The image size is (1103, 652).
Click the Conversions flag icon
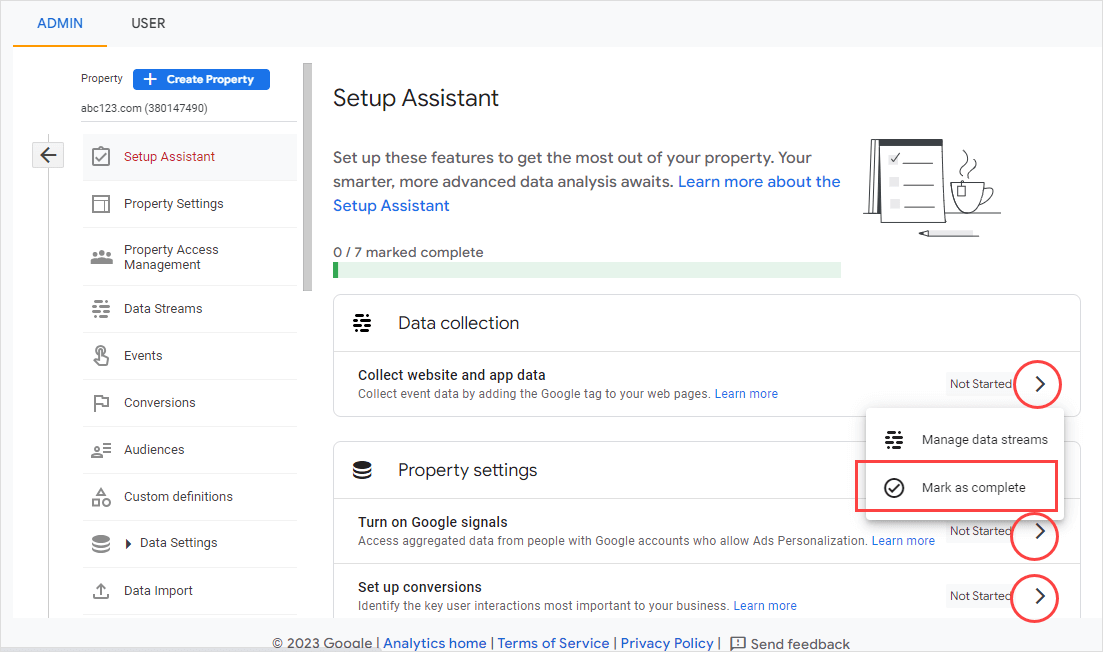101,403
